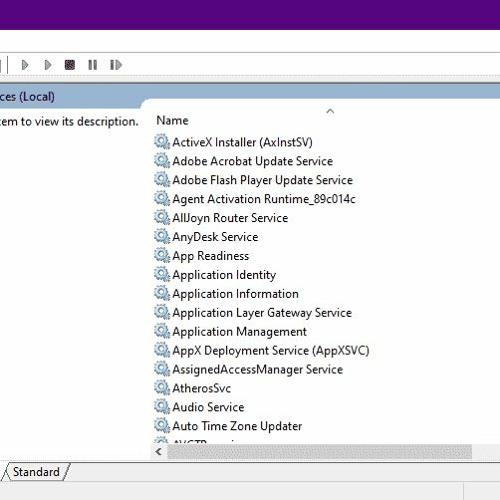
Task: Click gear icon beside ActiveX Installer (AxInstSV)
Action: click(162, 142)
